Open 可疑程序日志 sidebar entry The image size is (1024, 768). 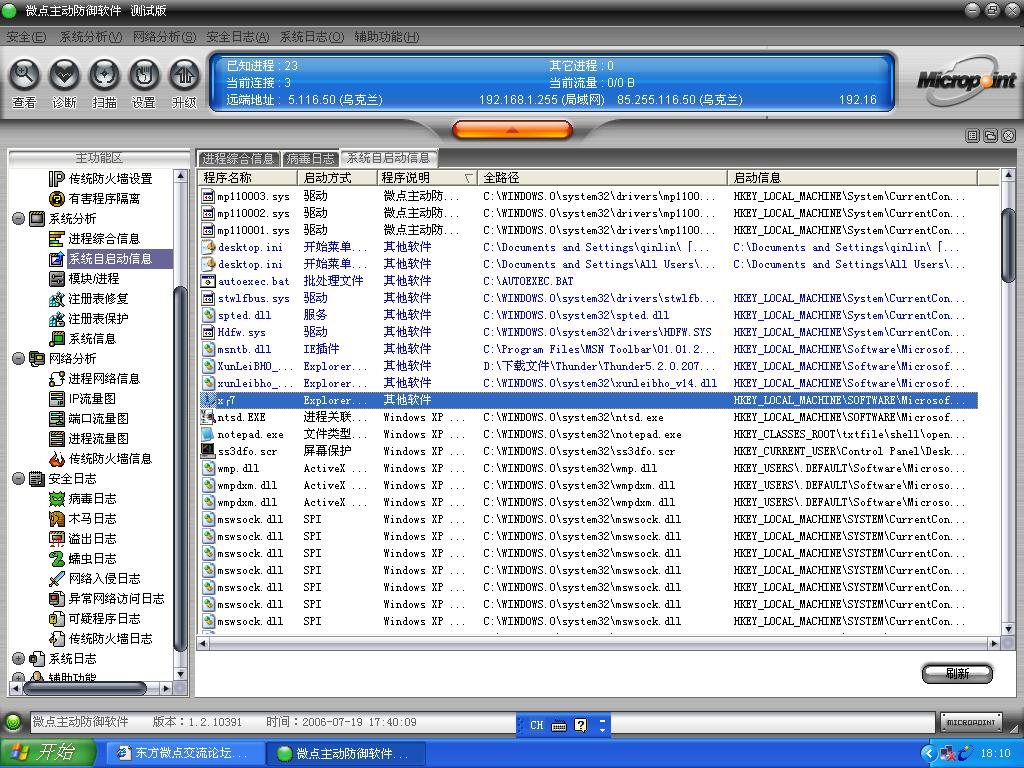pyautogui.click(x=104, y=619)
